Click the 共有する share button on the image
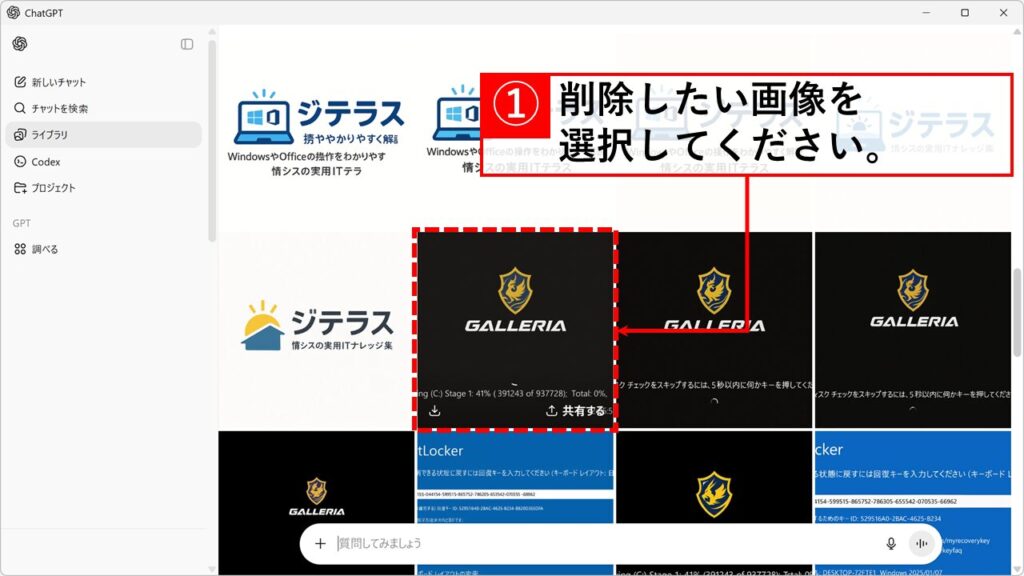This screenshot has width=1024, height=576. point(575,411)
